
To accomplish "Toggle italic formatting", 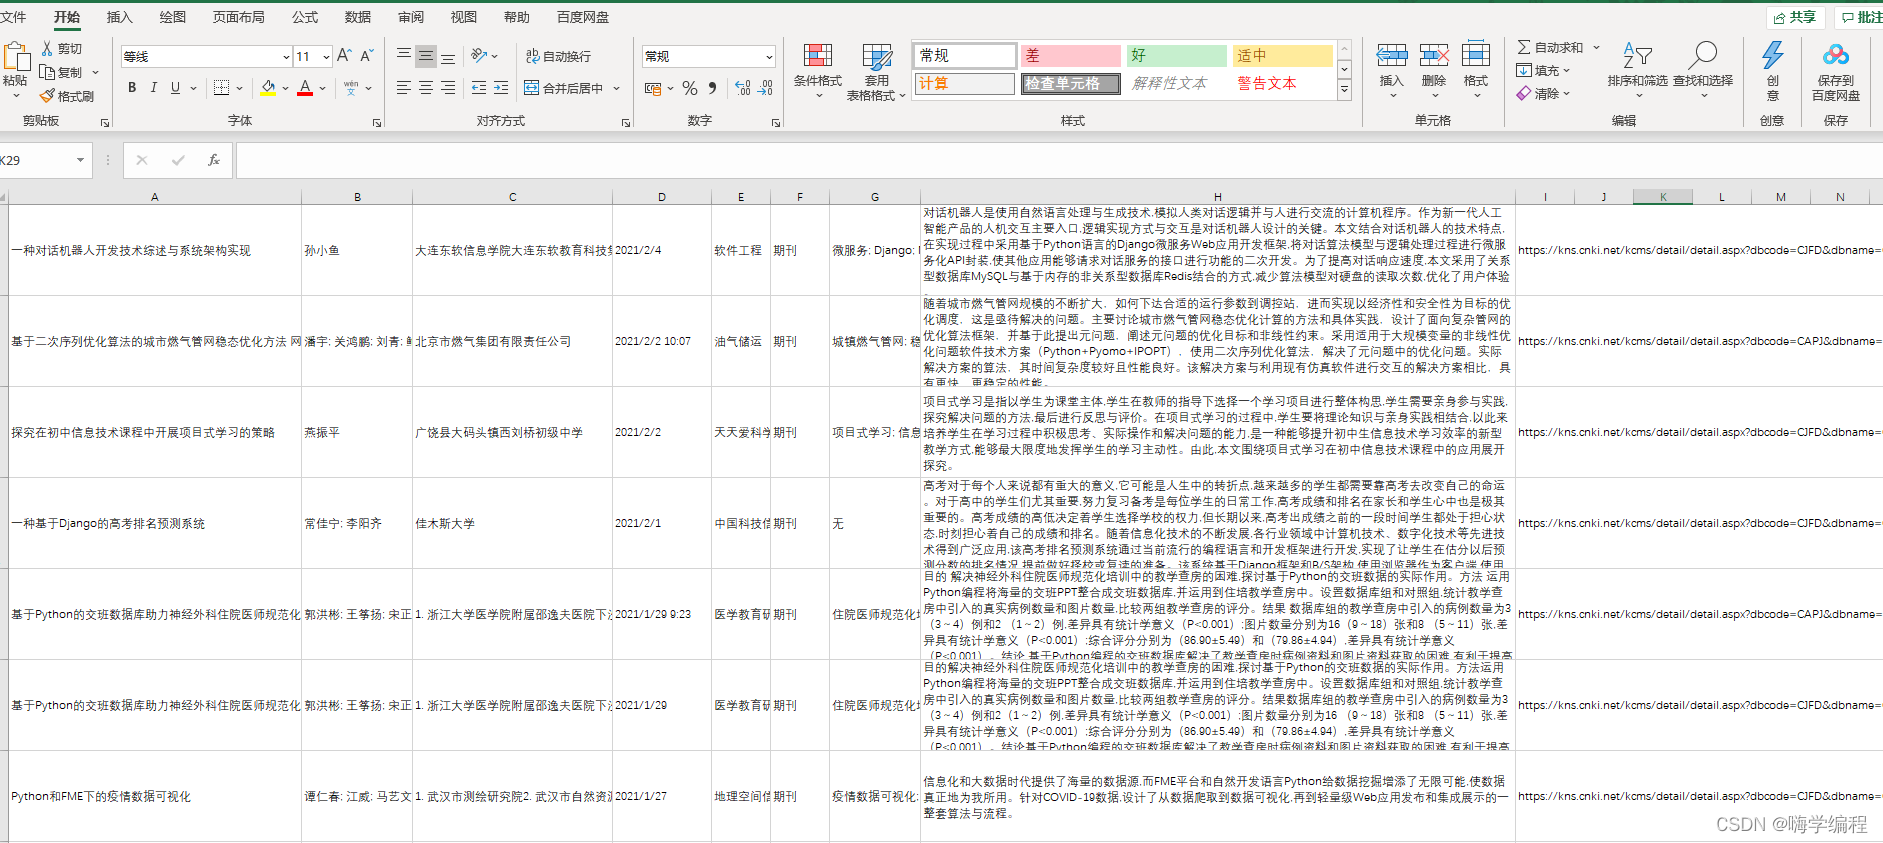I will point(153,88).
